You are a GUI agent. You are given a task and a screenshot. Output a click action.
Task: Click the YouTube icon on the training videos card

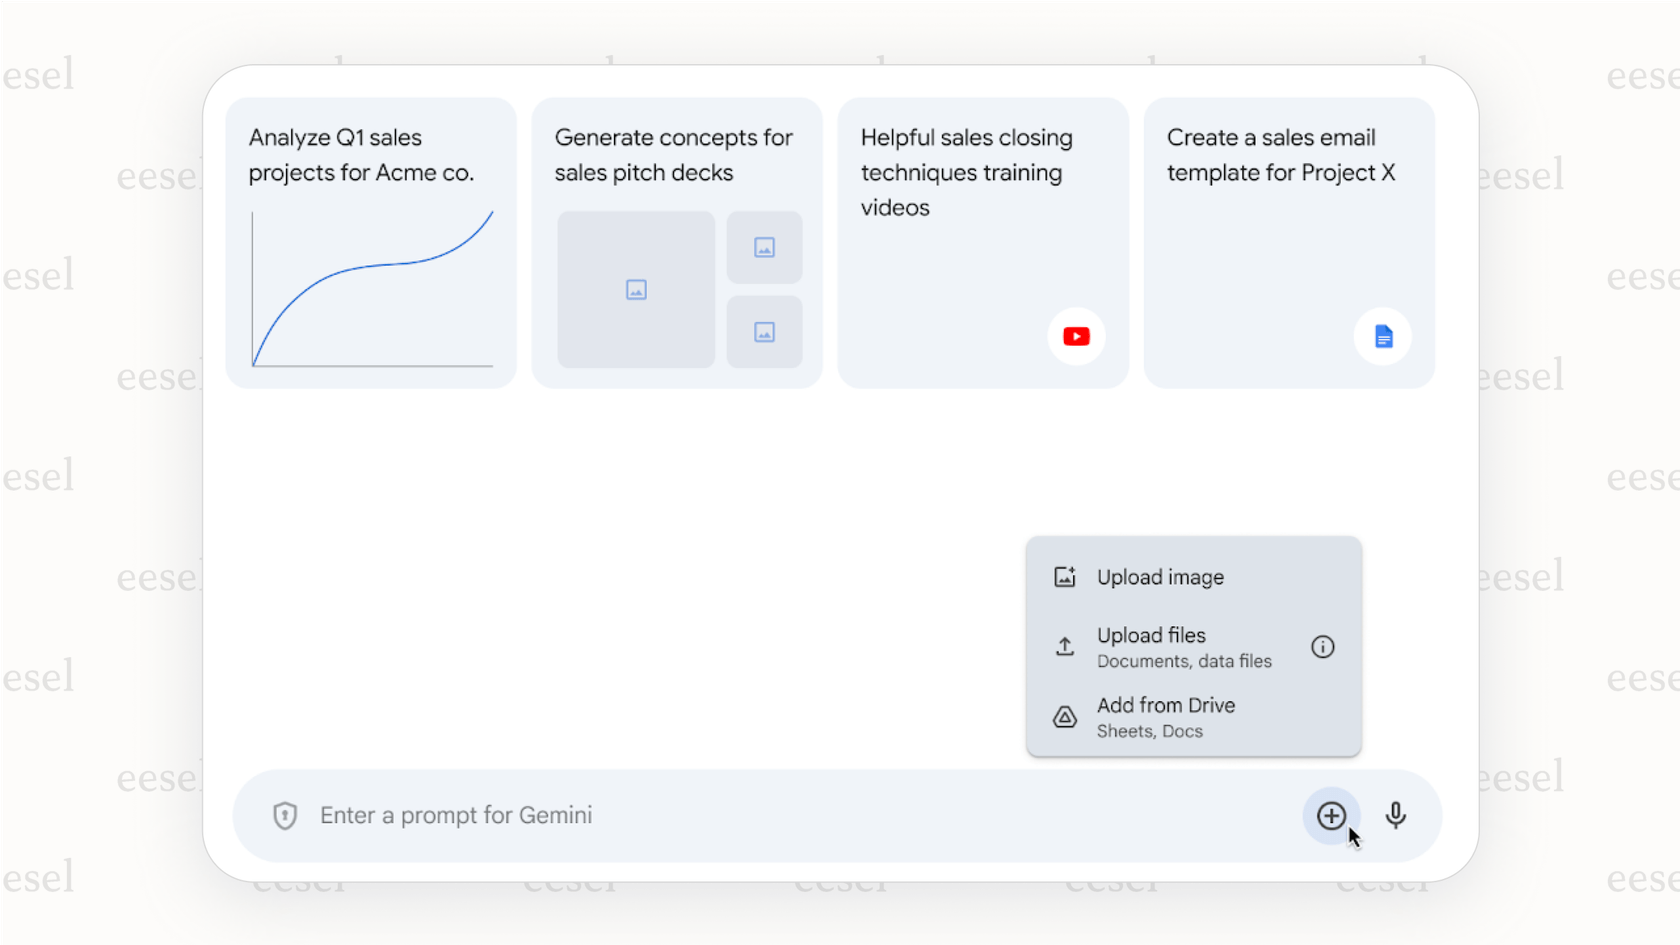click(1076, 336)
